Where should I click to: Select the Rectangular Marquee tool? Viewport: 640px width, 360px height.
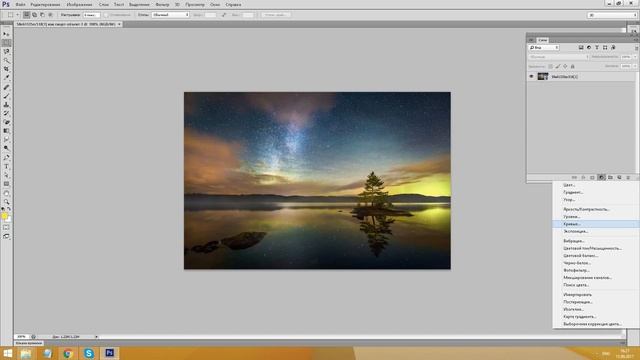pyautogui.click(x=6, y=43)
